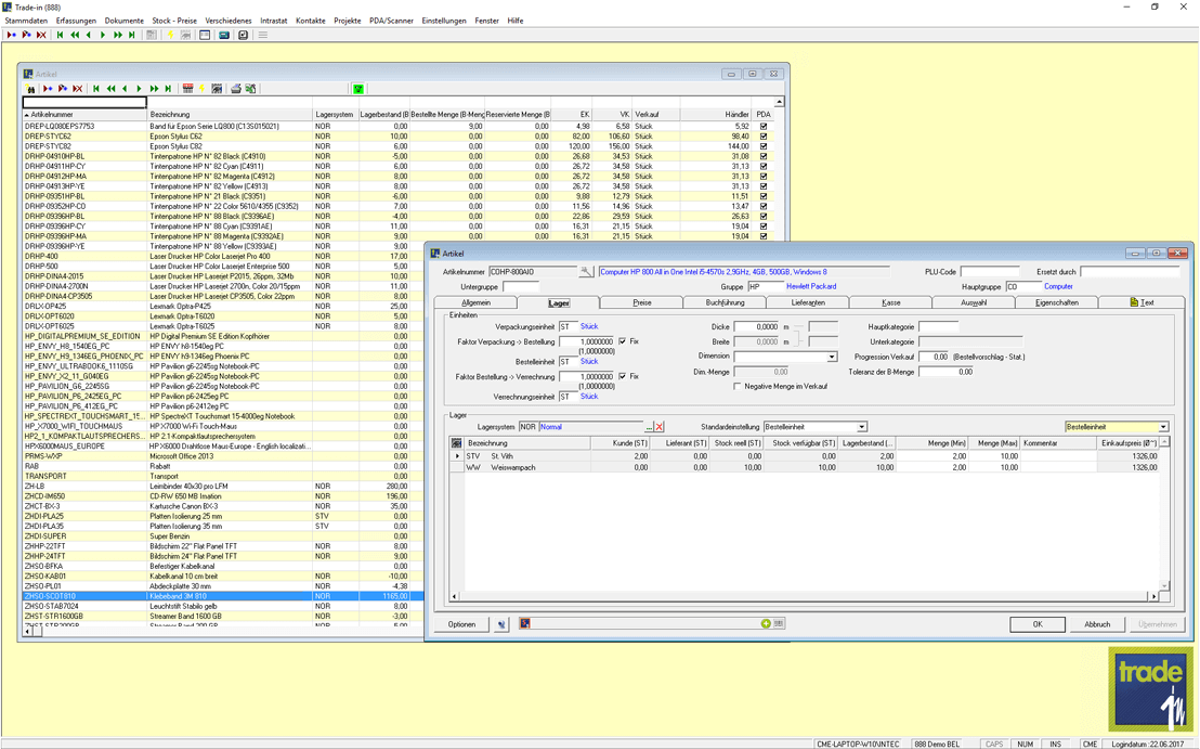Switch to the Eigenschaften tab
The image size is (1200, 749).
[1058, 302]
